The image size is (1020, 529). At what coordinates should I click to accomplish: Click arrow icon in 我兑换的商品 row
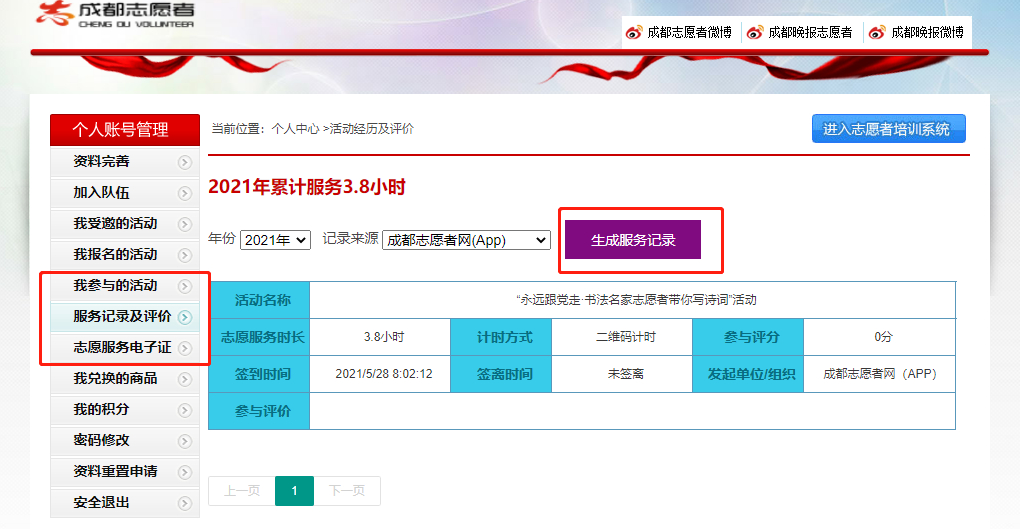tap(185, 379)
